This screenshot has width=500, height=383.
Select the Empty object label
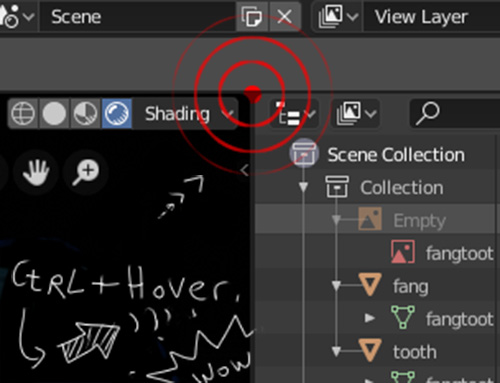(419, 221)
